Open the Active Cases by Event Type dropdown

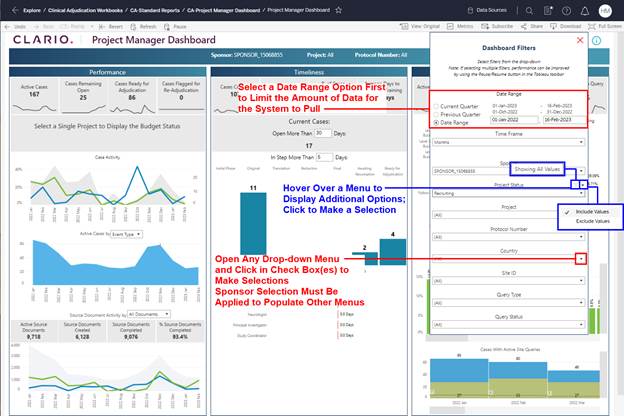[127, 234]
